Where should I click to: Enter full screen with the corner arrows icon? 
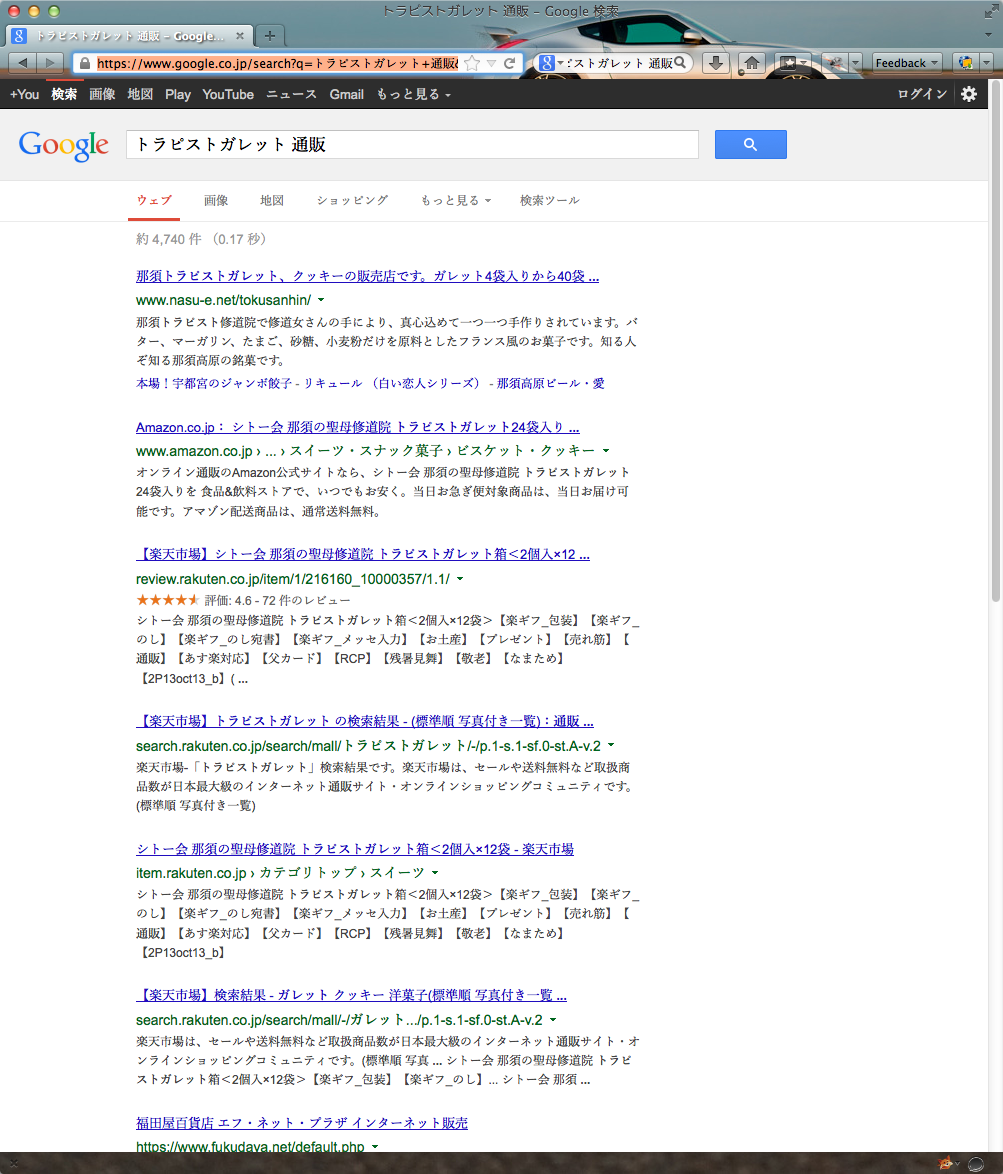click(x=990, y=11)
